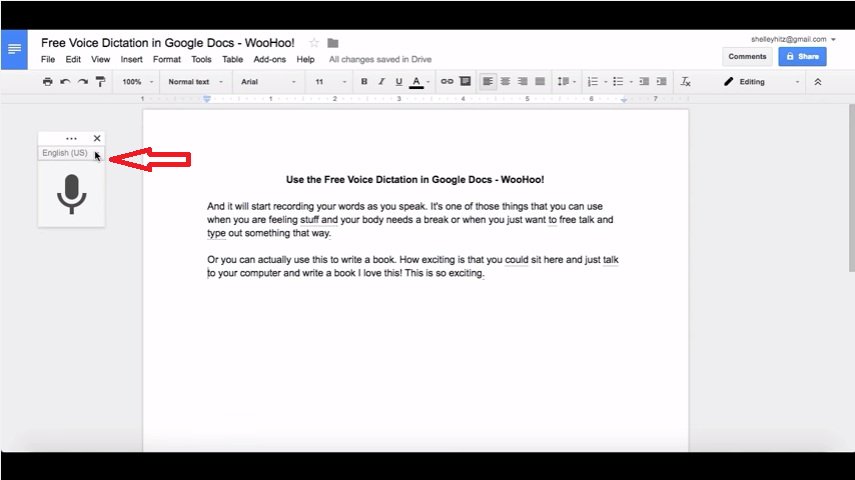855x480 pixels.
Task: Open the 100% zoom dropdown
Action: [137, 82]
